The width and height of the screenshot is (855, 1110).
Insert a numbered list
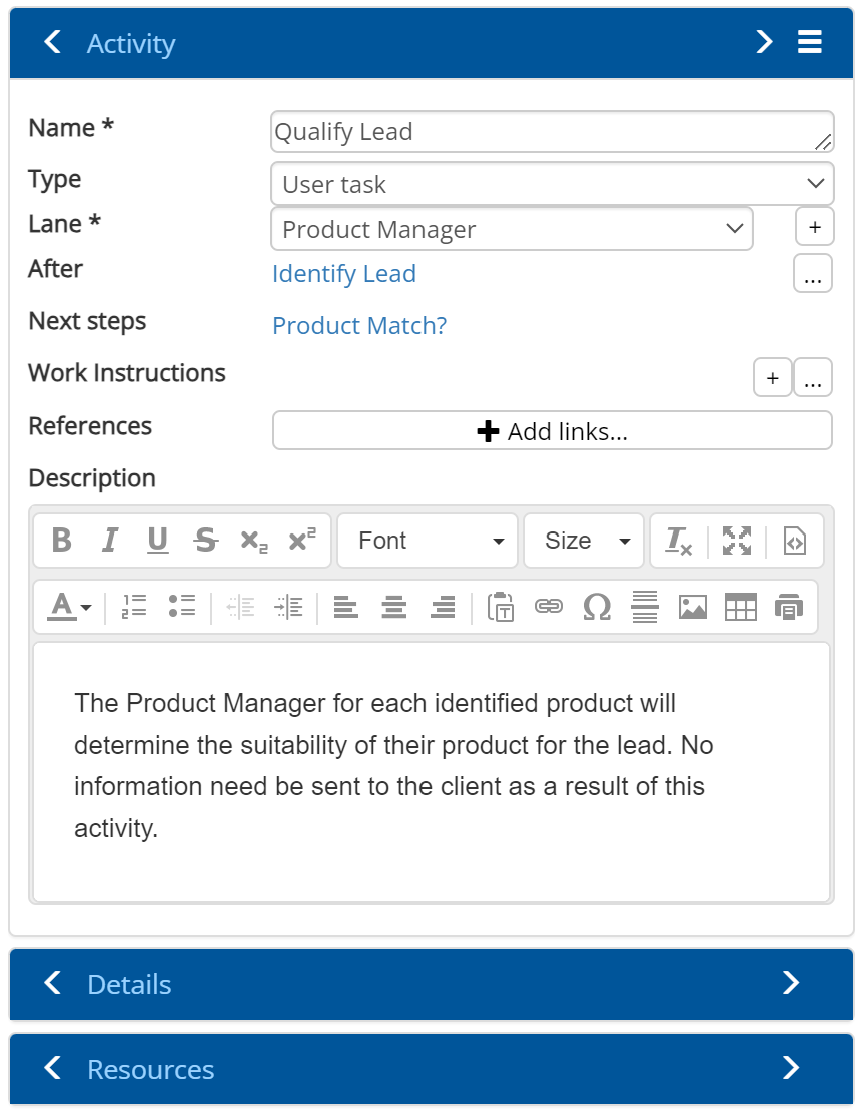[134, 607]
